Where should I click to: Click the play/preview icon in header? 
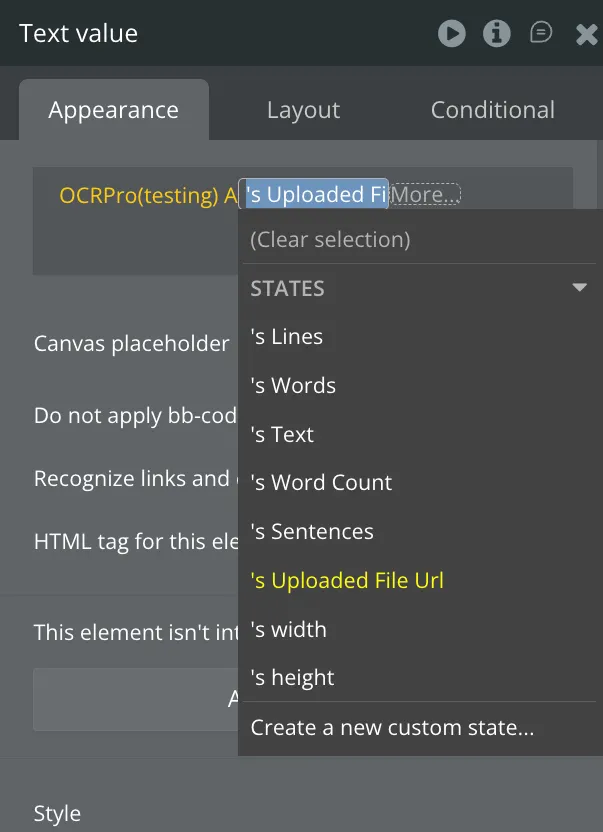point(451,34)
